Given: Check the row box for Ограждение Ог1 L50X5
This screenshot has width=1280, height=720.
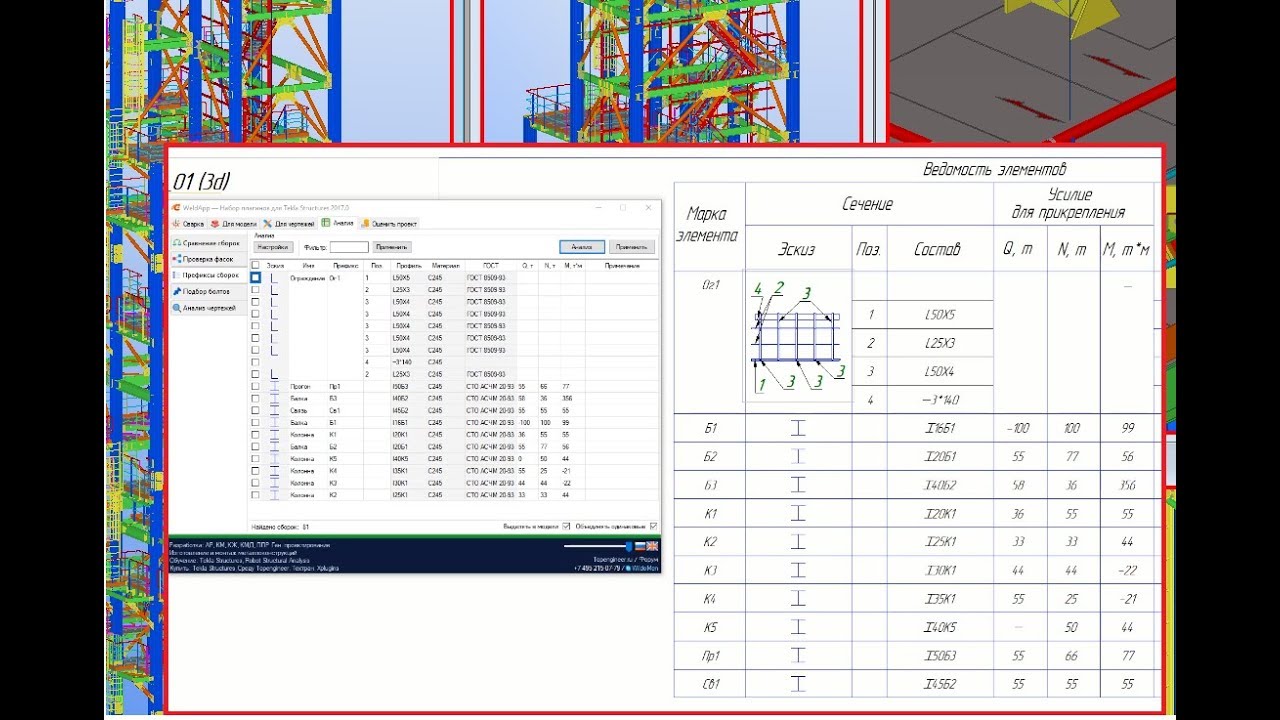Looking at the screenshot, I should coord(255,277).
